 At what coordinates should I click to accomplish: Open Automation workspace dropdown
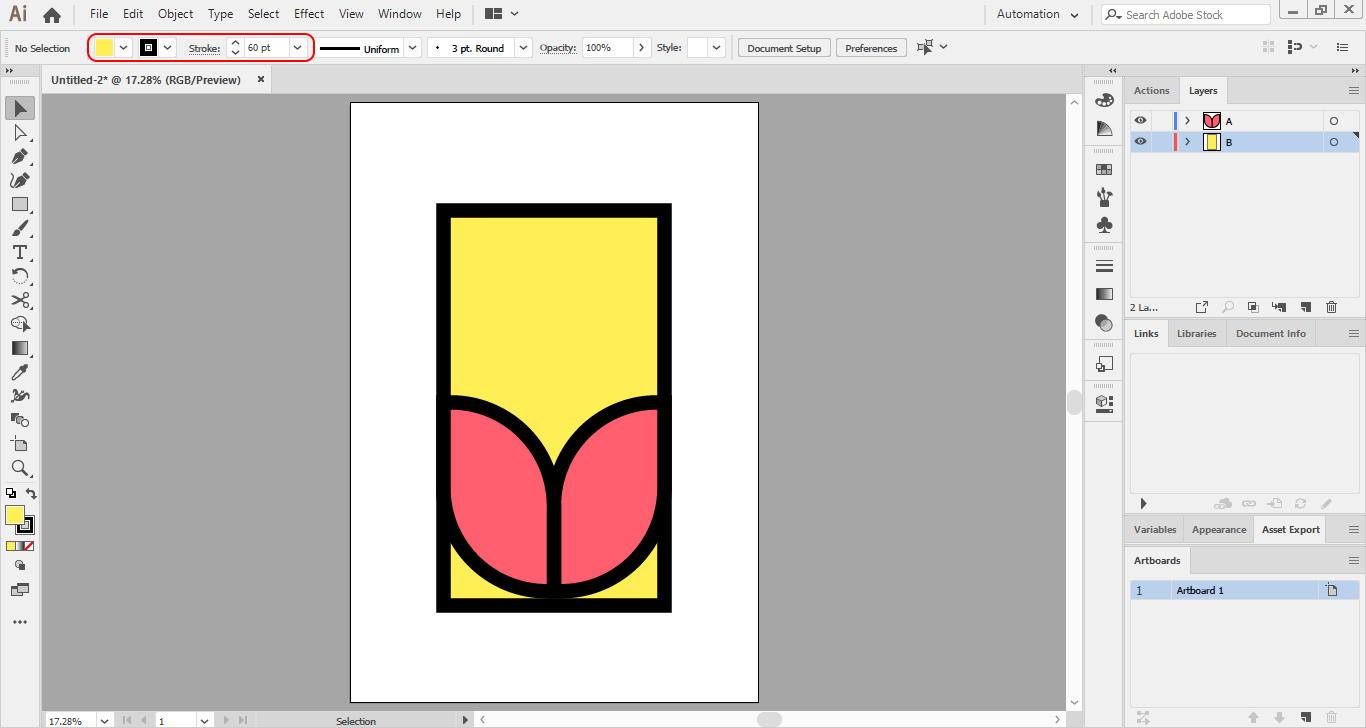click(x=1038, y=15)
